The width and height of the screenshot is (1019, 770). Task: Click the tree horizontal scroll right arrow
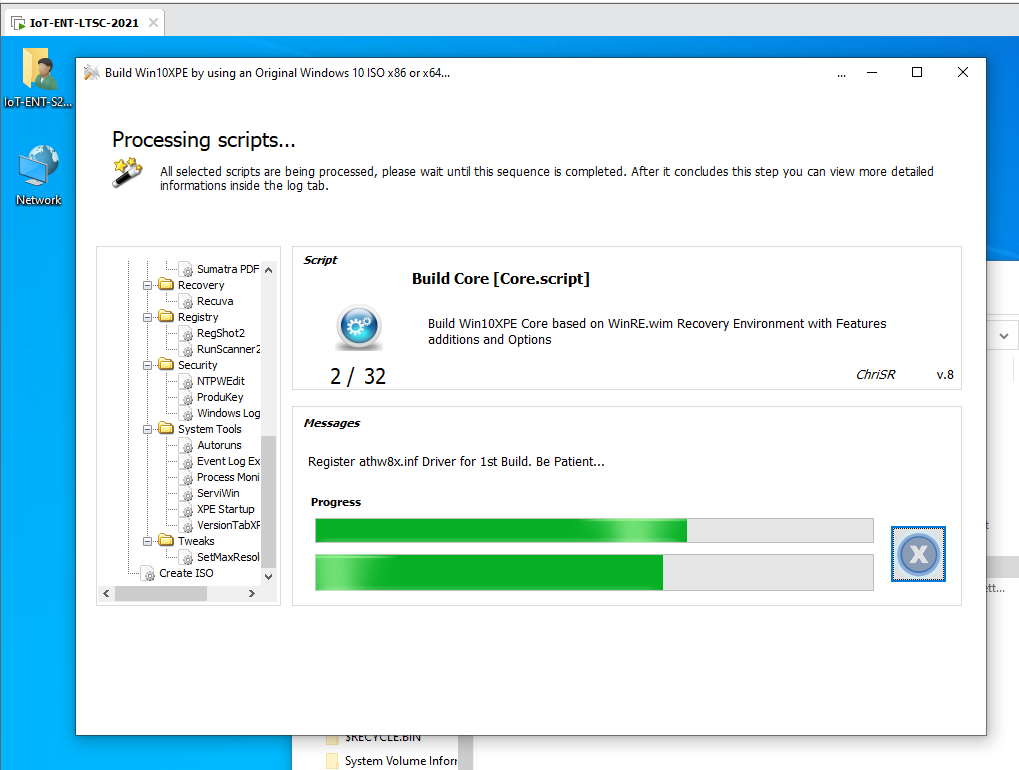pos(252,593)
